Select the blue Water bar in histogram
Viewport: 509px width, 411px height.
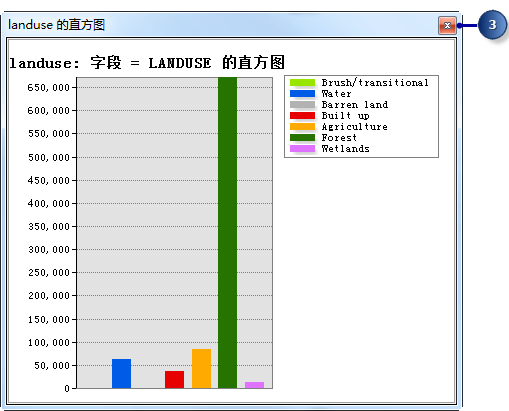(x=121, y=373)
